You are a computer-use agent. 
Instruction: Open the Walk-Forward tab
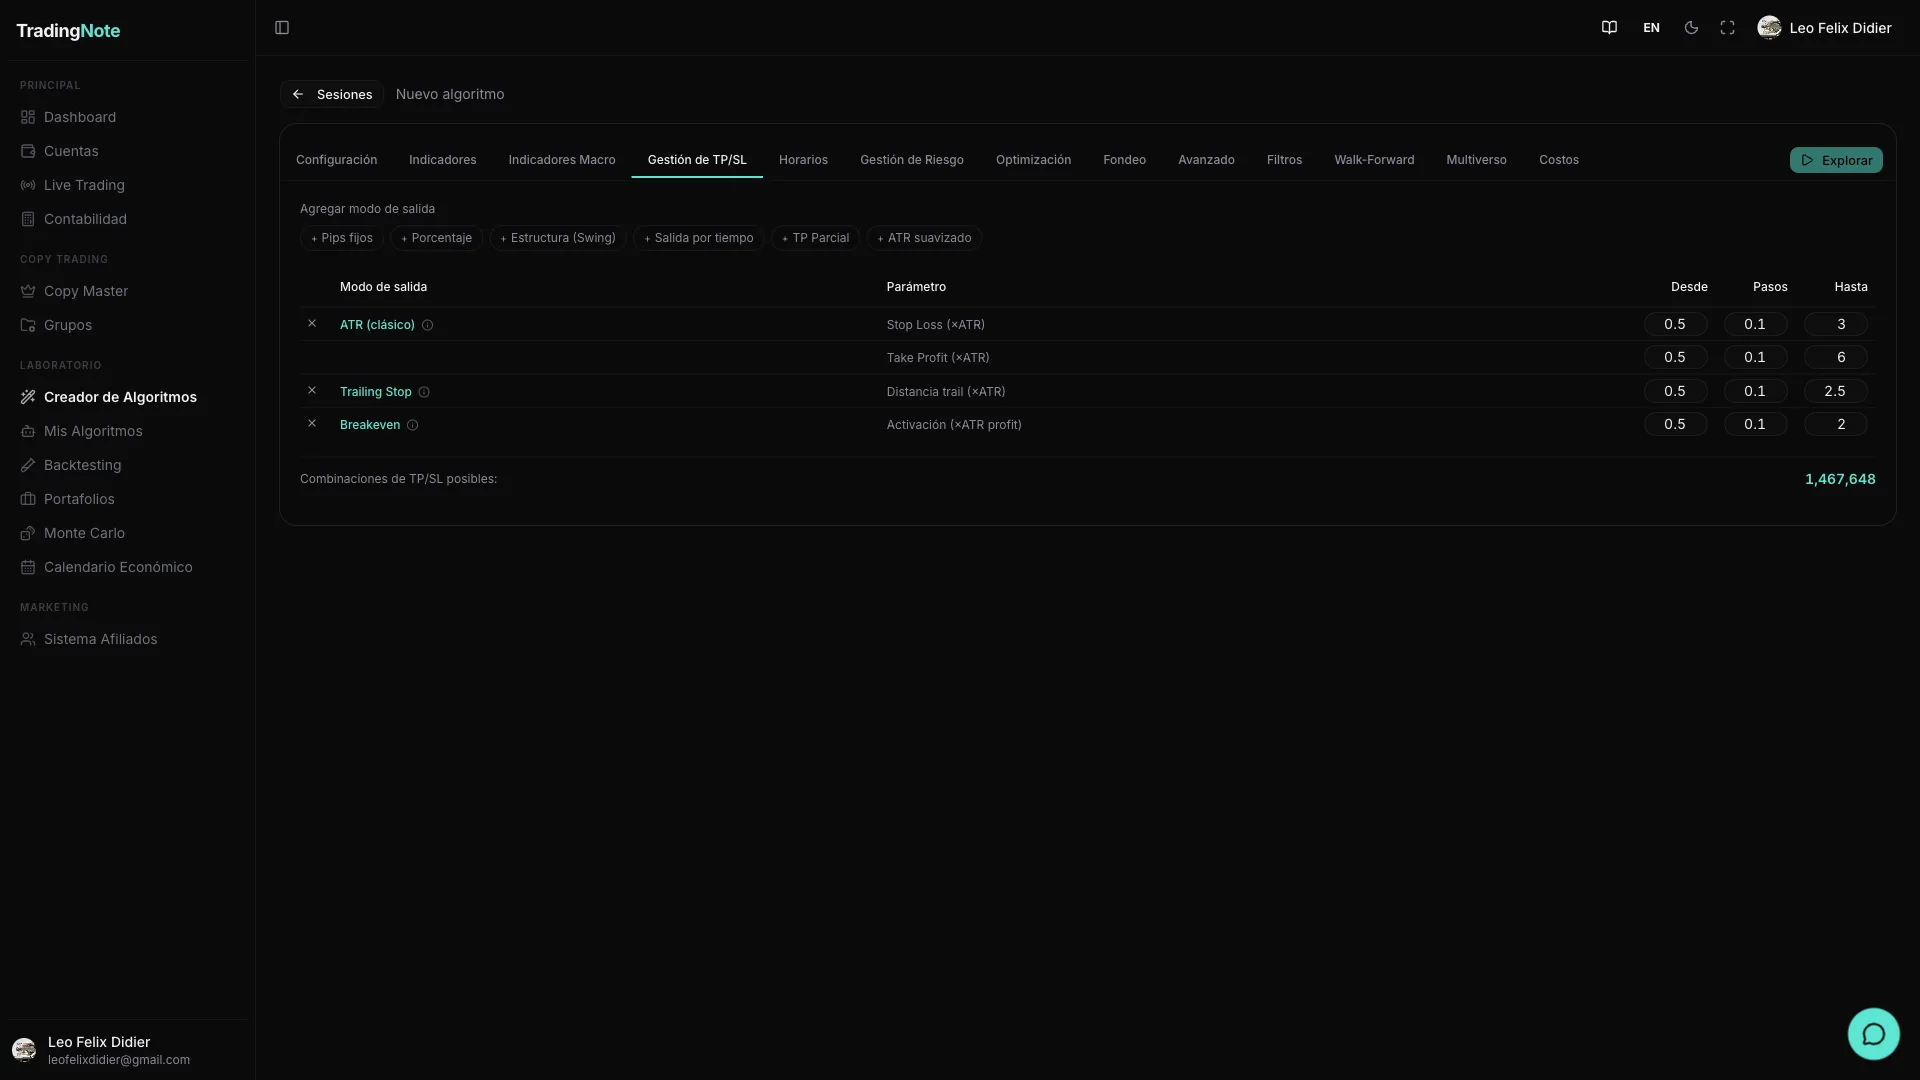point(1374,160)
